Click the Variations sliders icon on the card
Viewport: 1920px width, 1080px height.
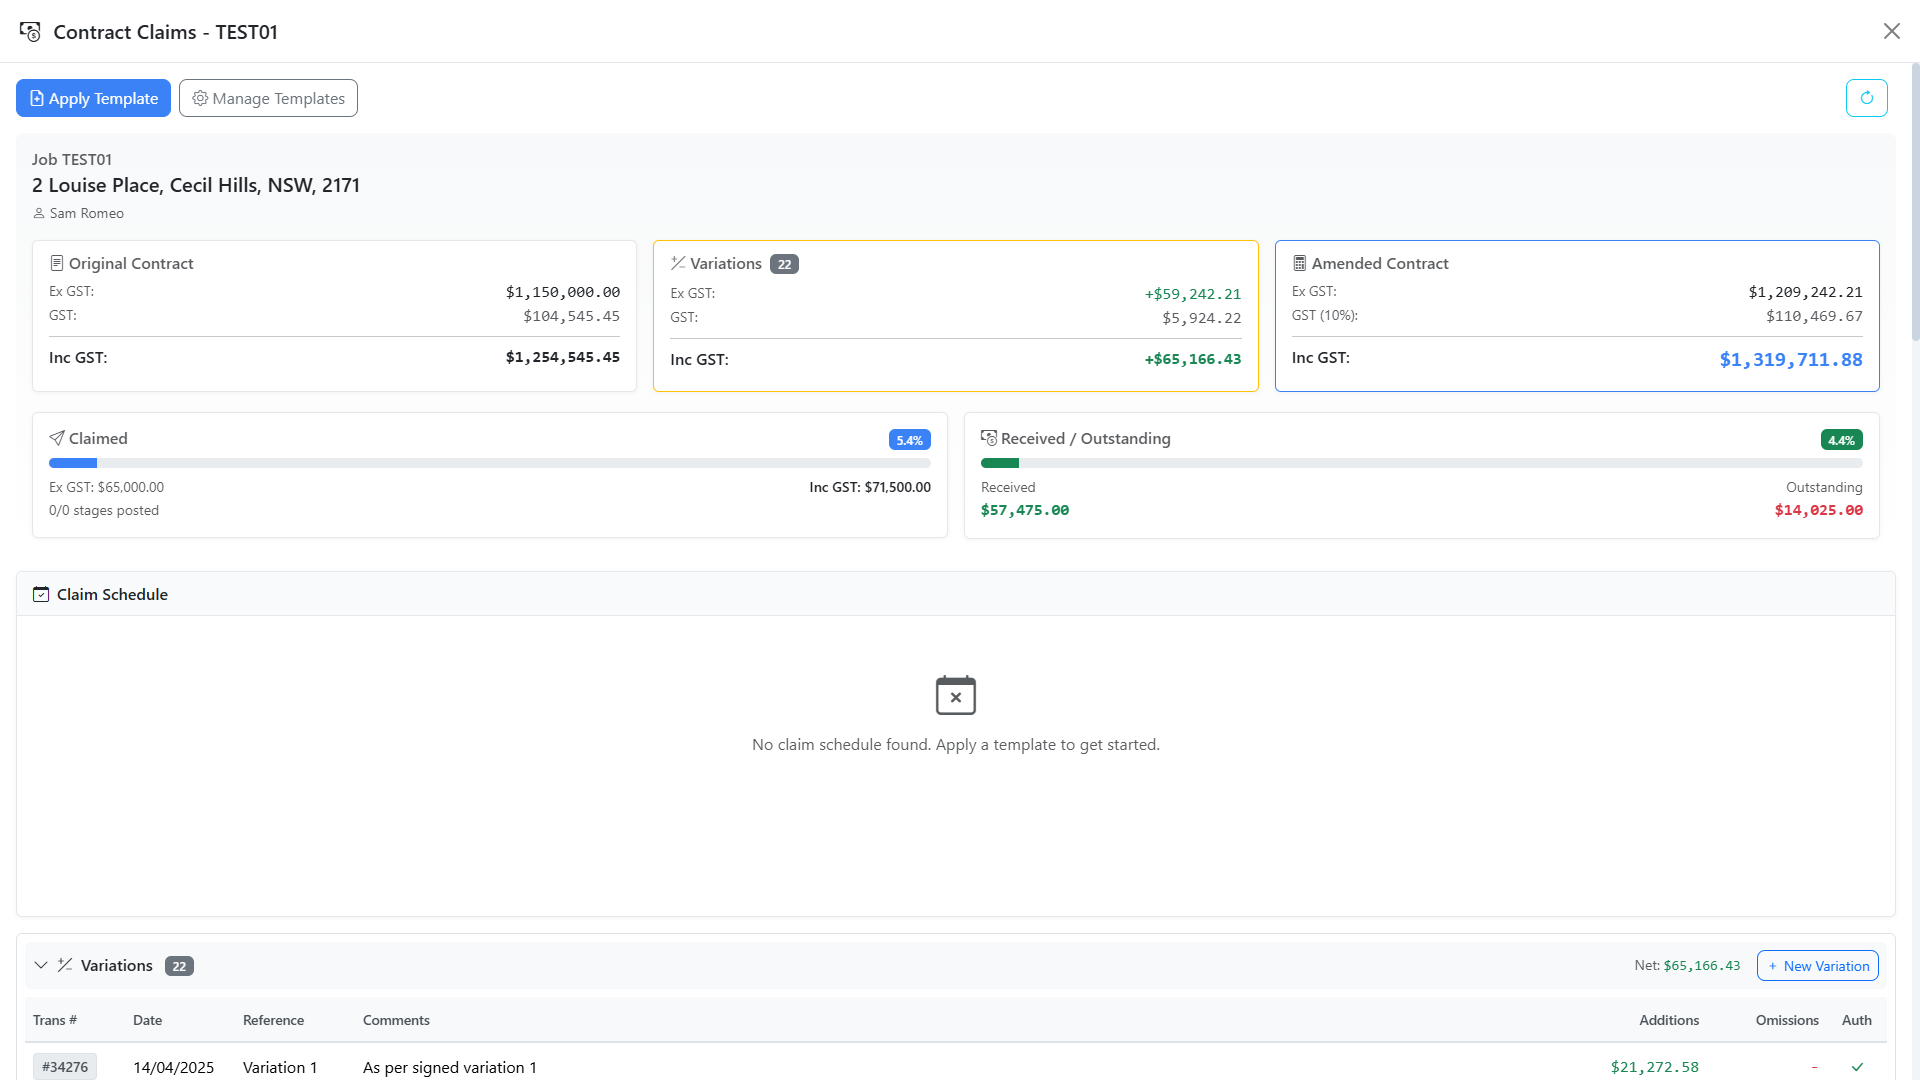pos(678,263)
